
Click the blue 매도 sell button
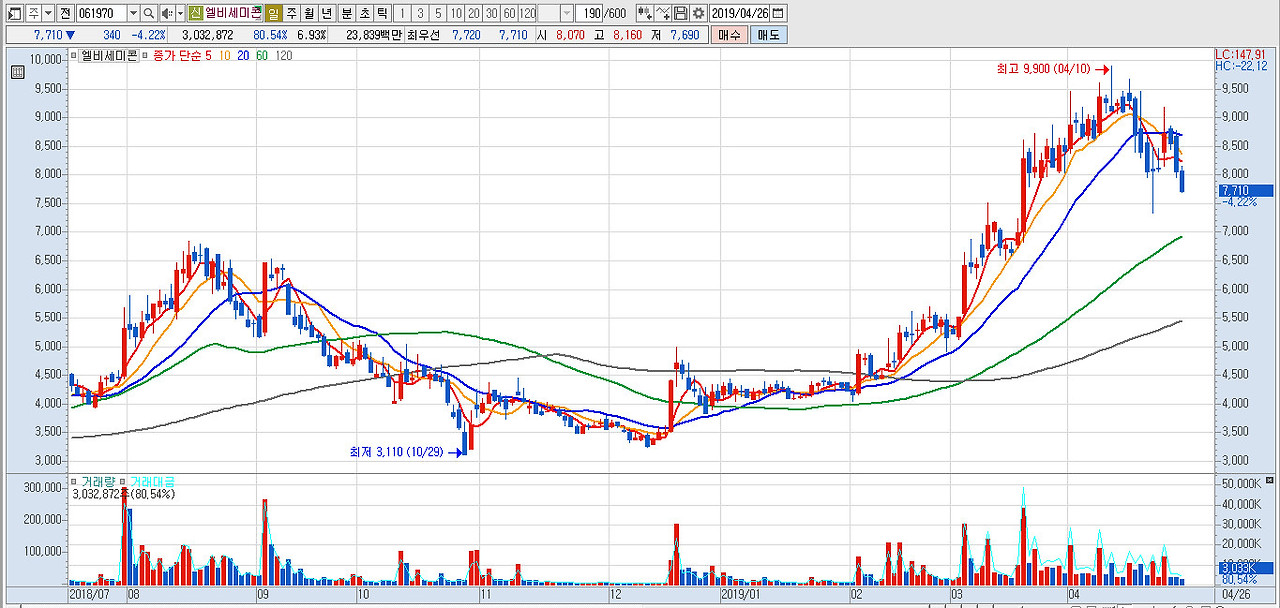point(768,35)
